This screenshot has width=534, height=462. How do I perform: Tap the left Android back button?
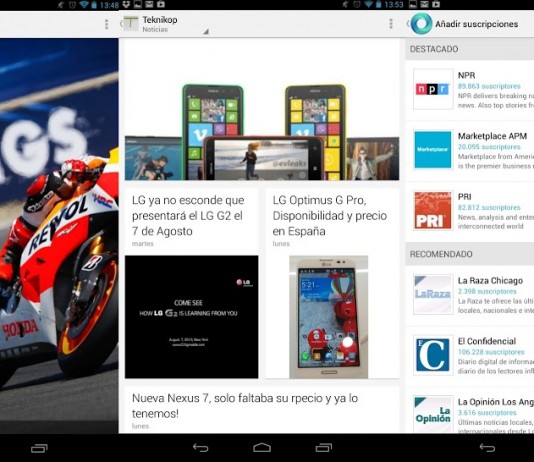(201, 448)
